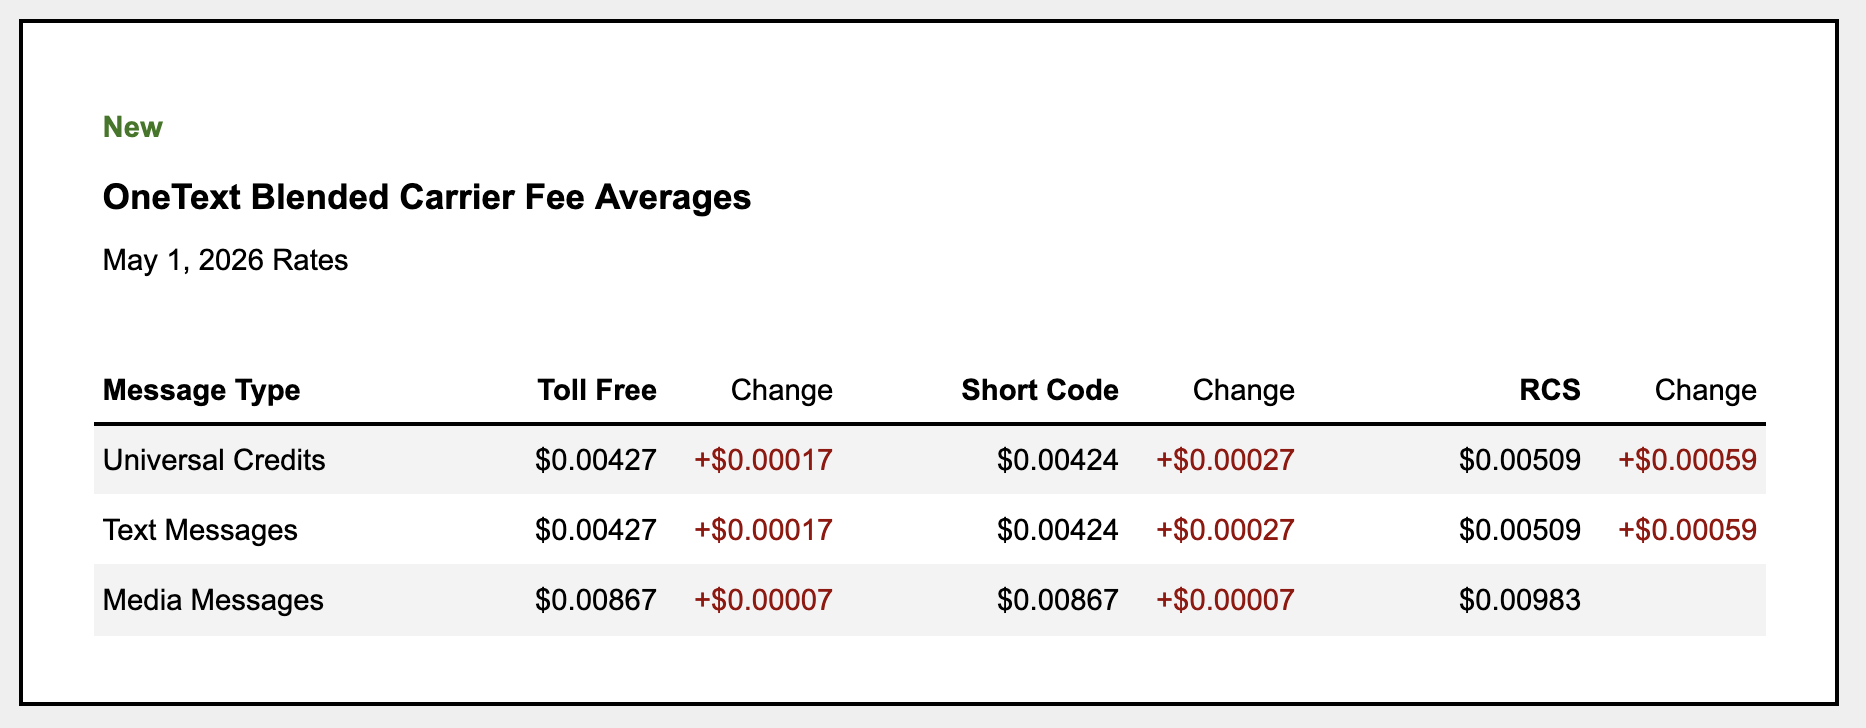Click the green "New" label
Screen dimensions: 1866x728
pyautogui.click(x=132, y=127)
